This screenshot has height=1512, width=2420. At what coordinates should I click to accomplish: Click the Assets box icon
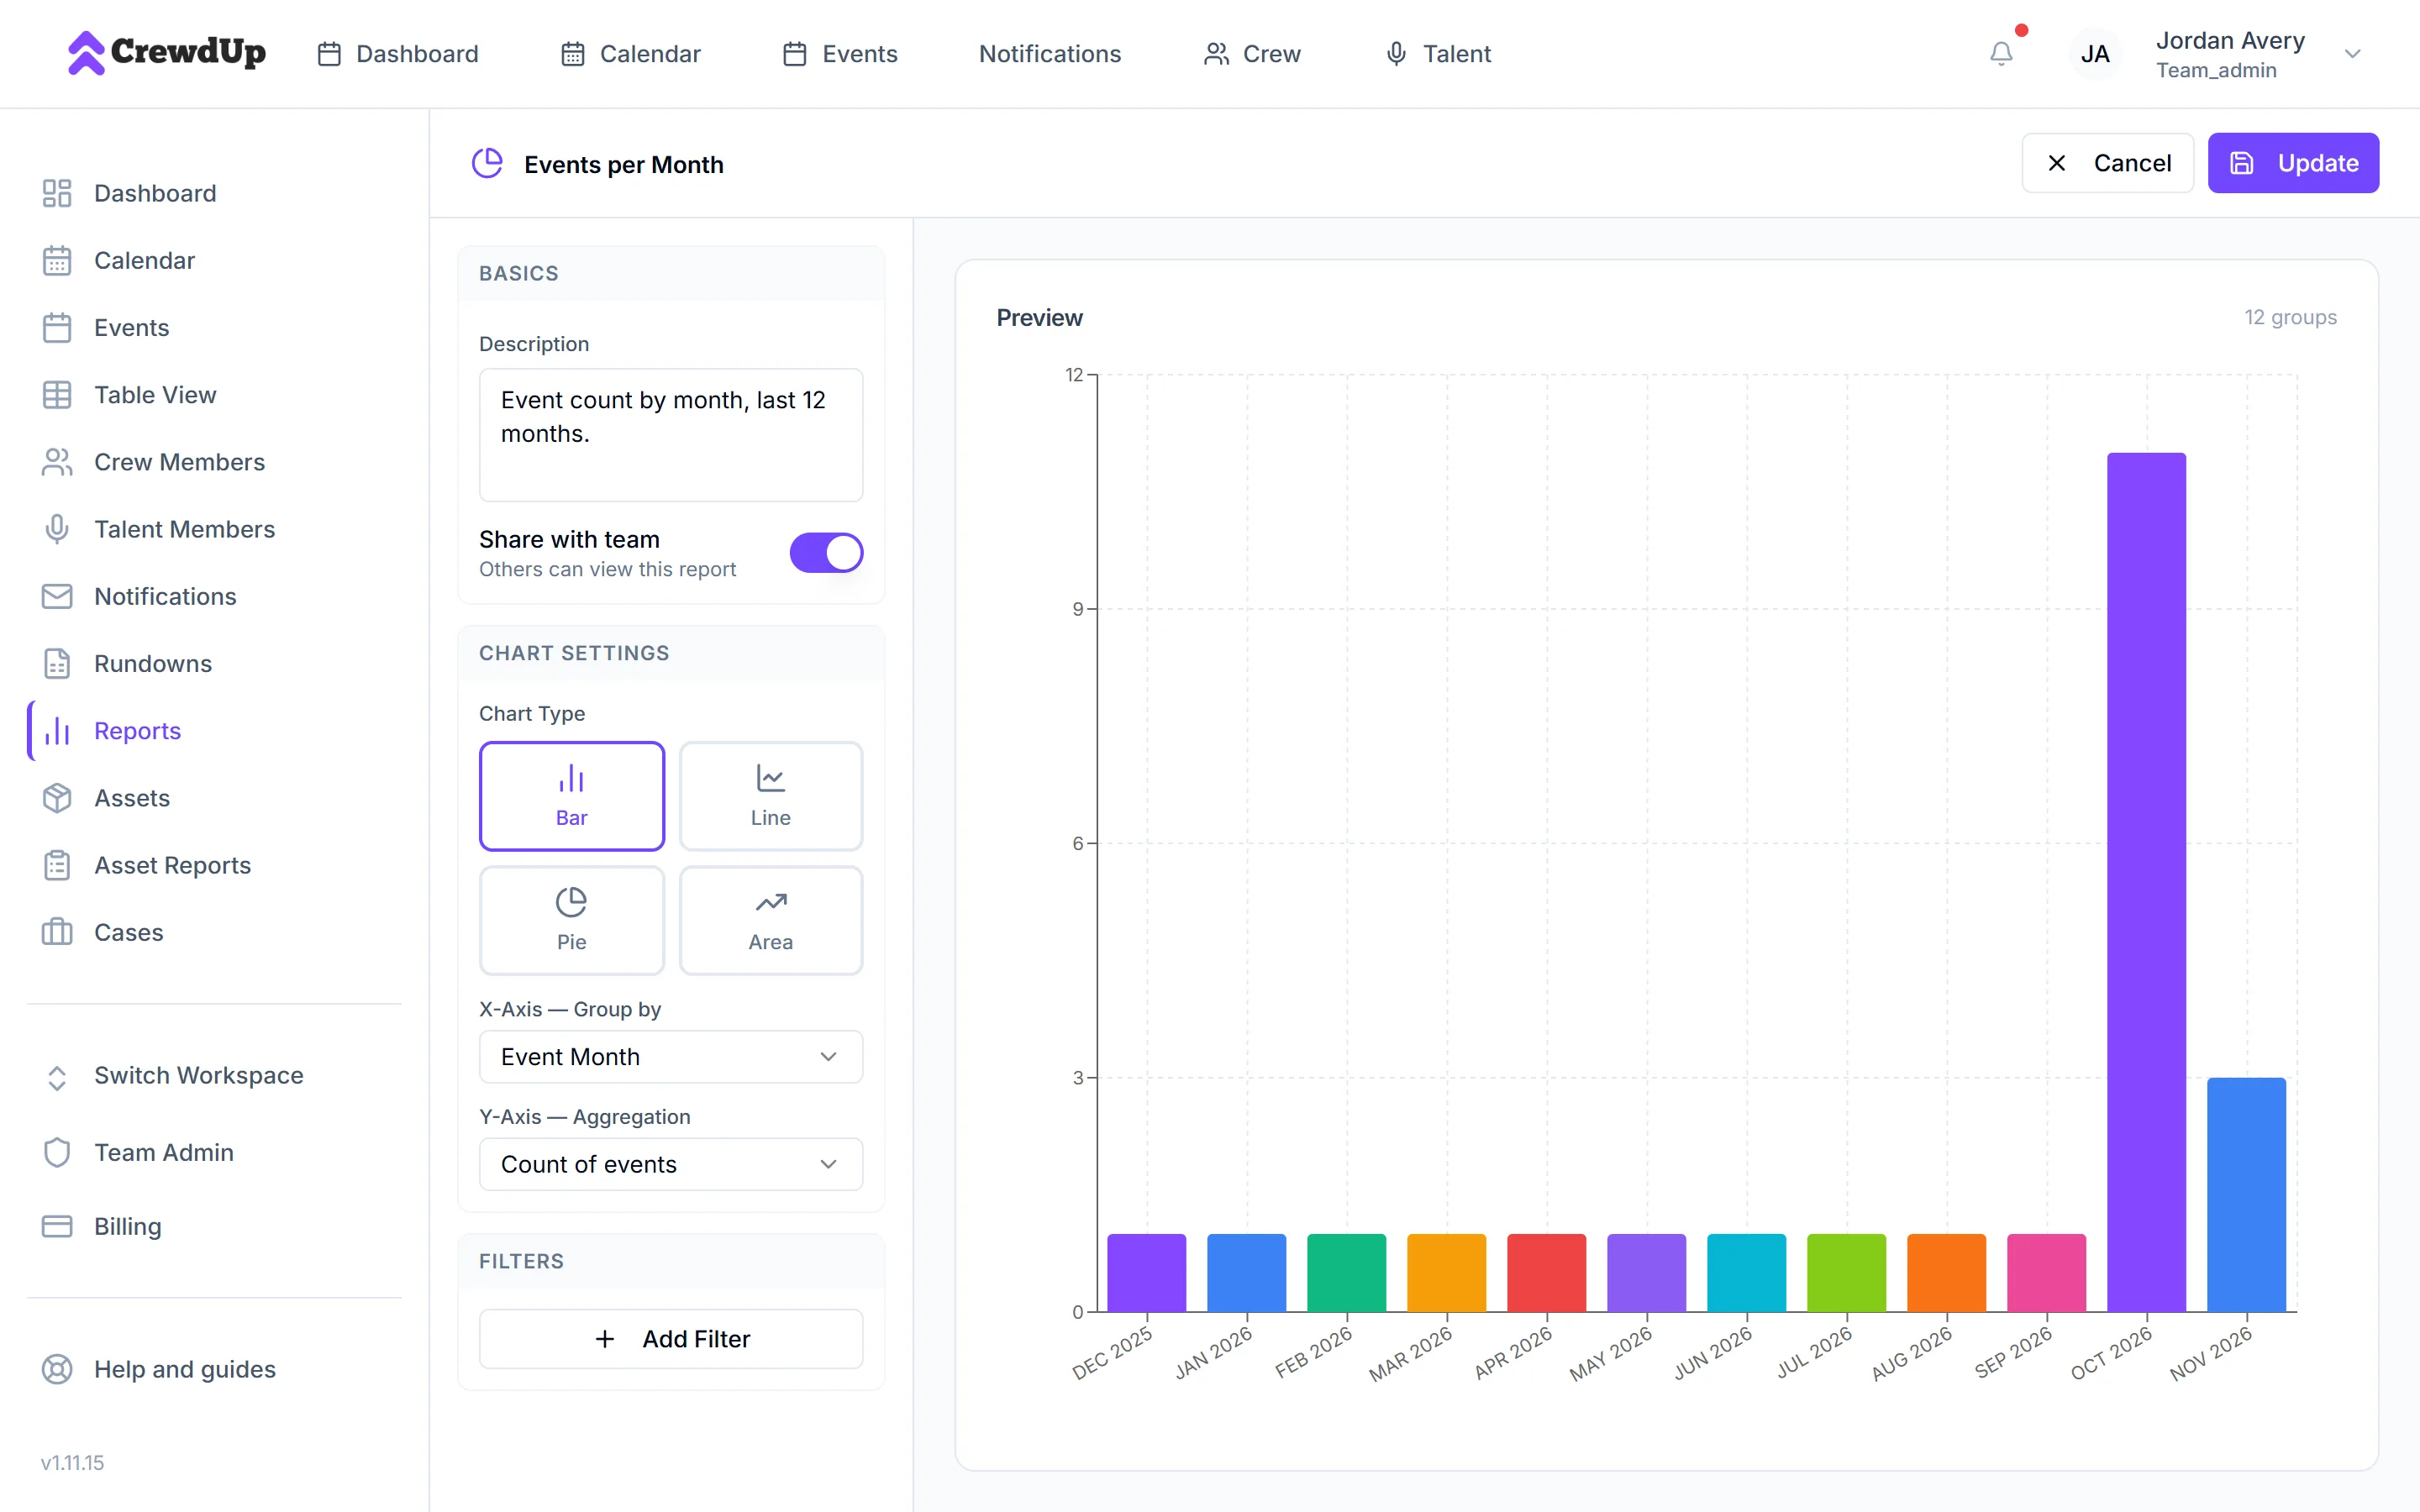coord(57,798)
